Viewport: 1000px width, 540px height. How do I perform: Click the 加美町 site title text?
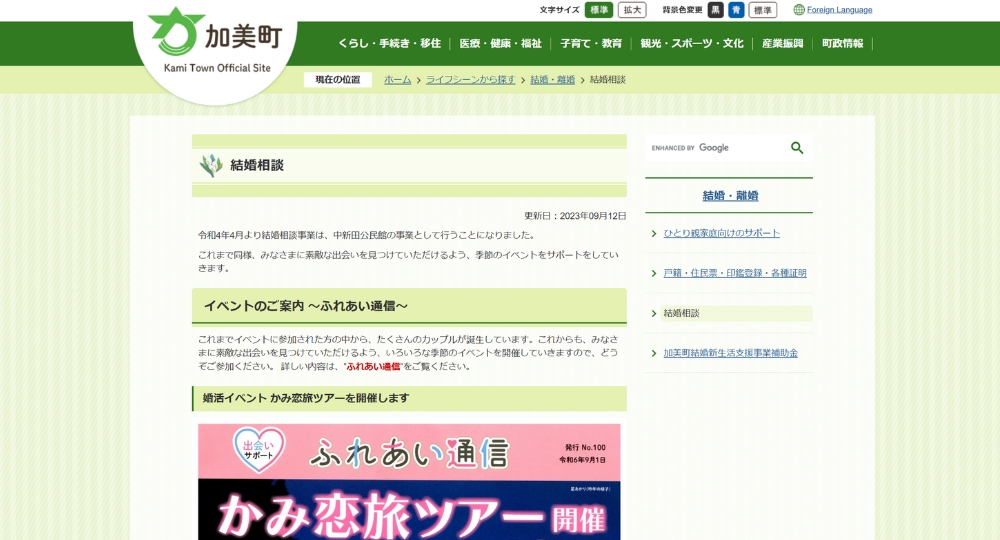pyautogui.click(x=244, y=37)
